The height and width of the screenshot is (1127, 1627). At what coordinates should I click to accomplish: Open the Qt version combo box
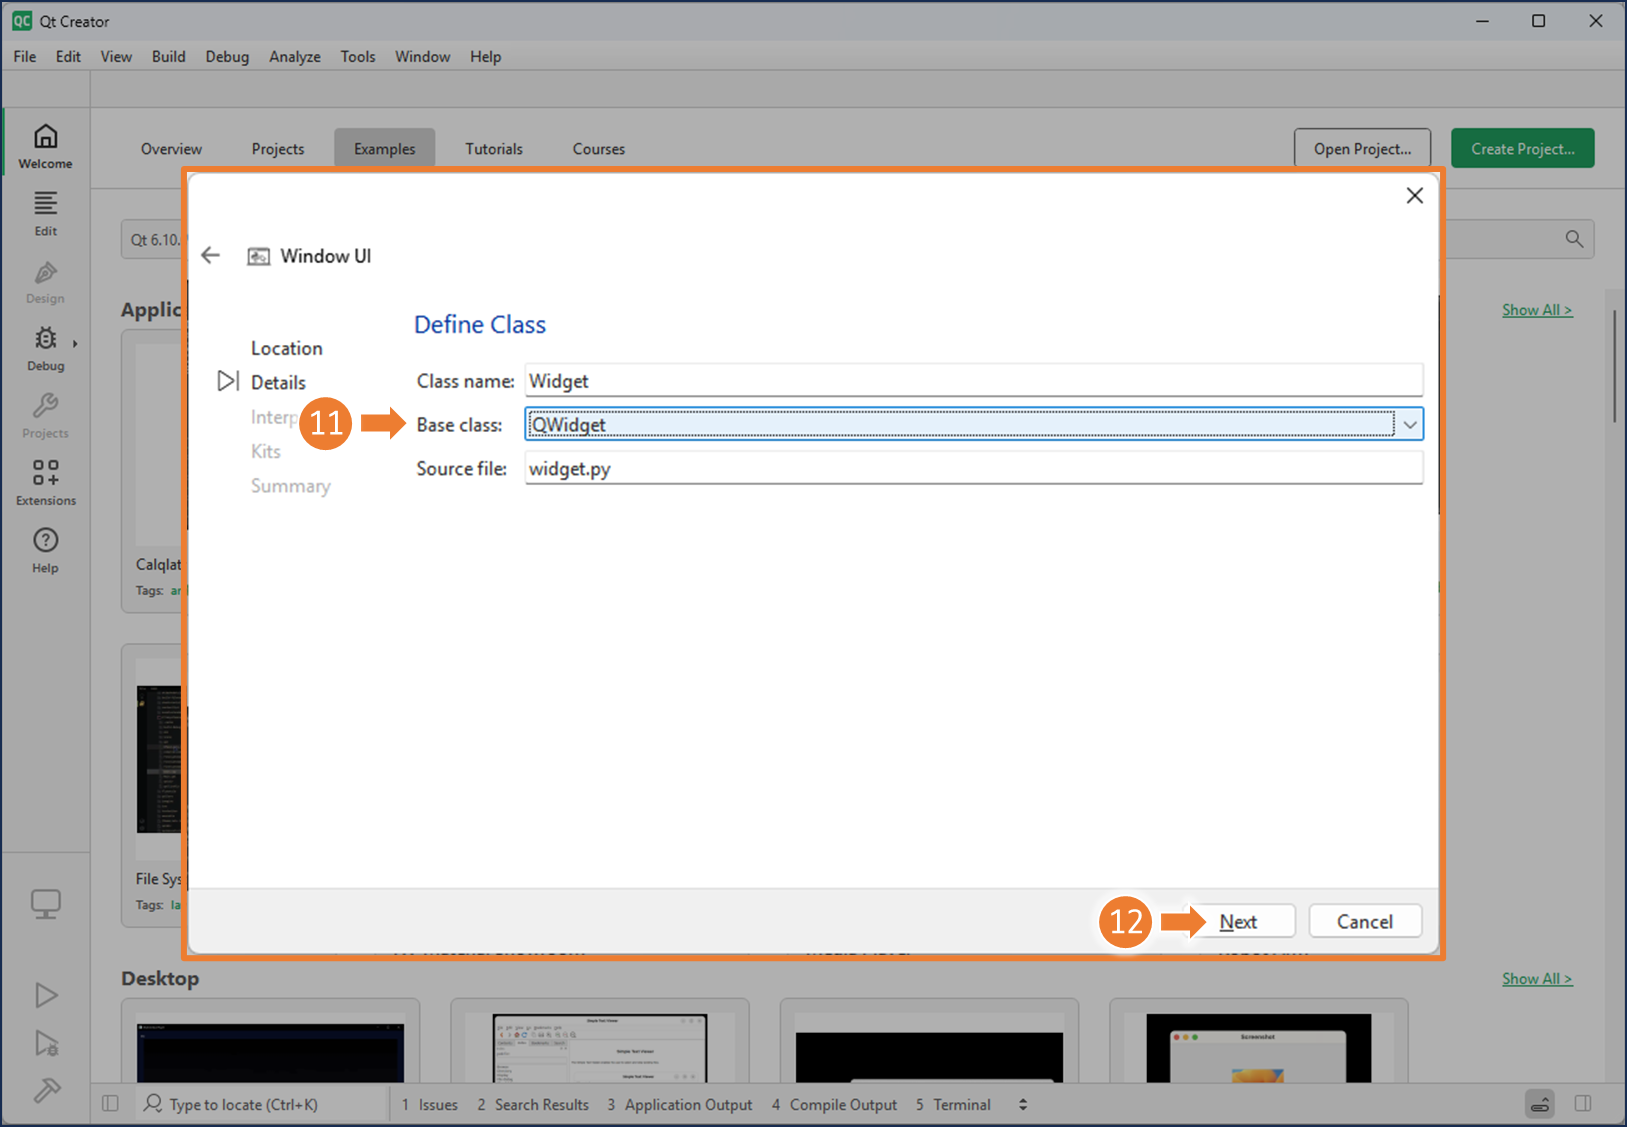[x=152, y=240]
